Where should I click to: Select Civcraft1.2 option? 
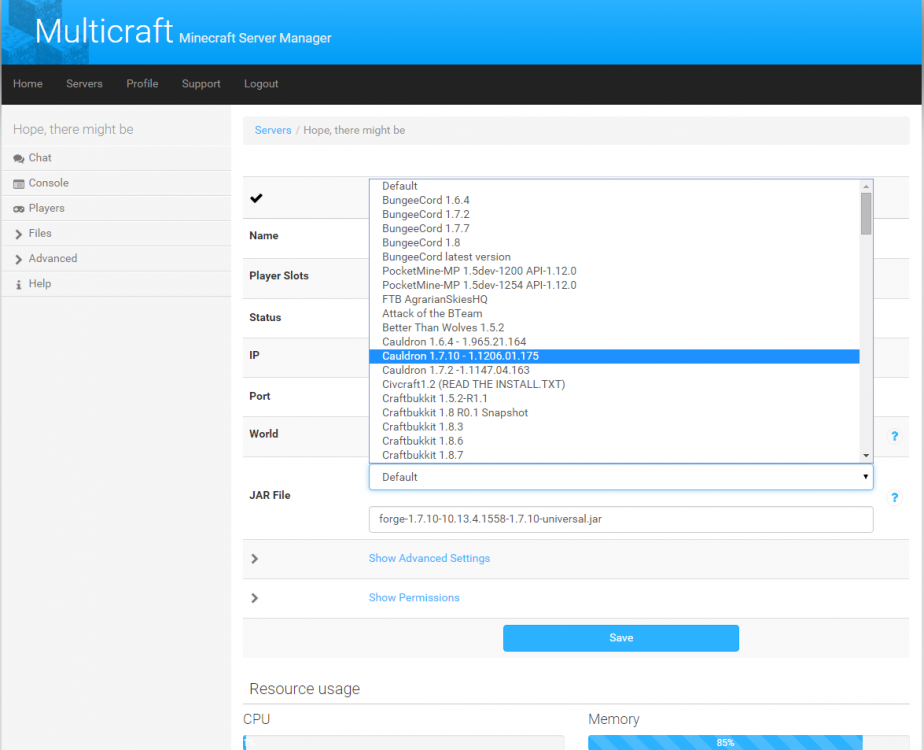pyautogui.click(x=614, y=384)
